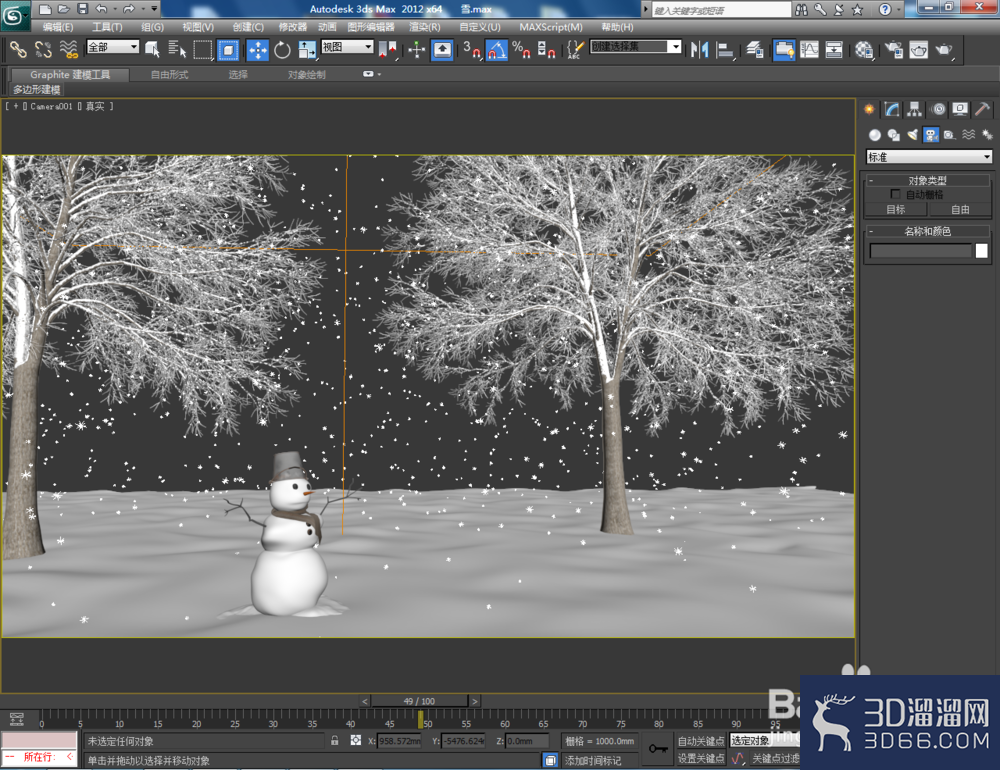The width and height of the screenshot is (1000, 770).
Task: Open the 视图 reference coordinate system dropdown
Action: click(347, 47)
